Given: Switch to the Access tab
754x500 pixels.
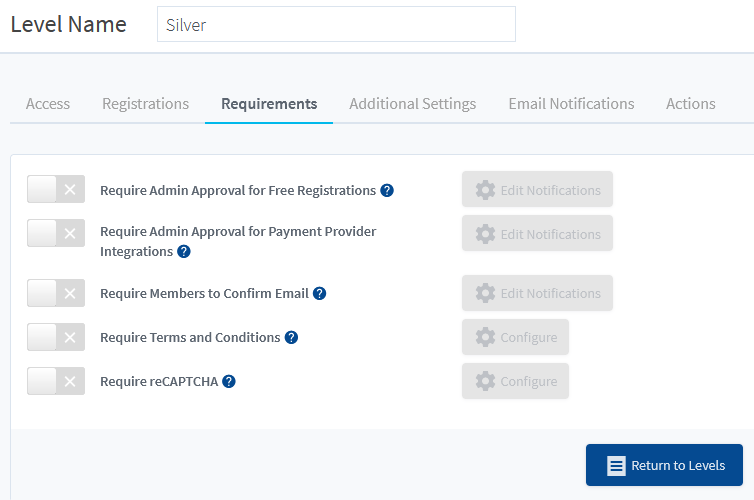Looking at the screenshot, I should [48, 104].
